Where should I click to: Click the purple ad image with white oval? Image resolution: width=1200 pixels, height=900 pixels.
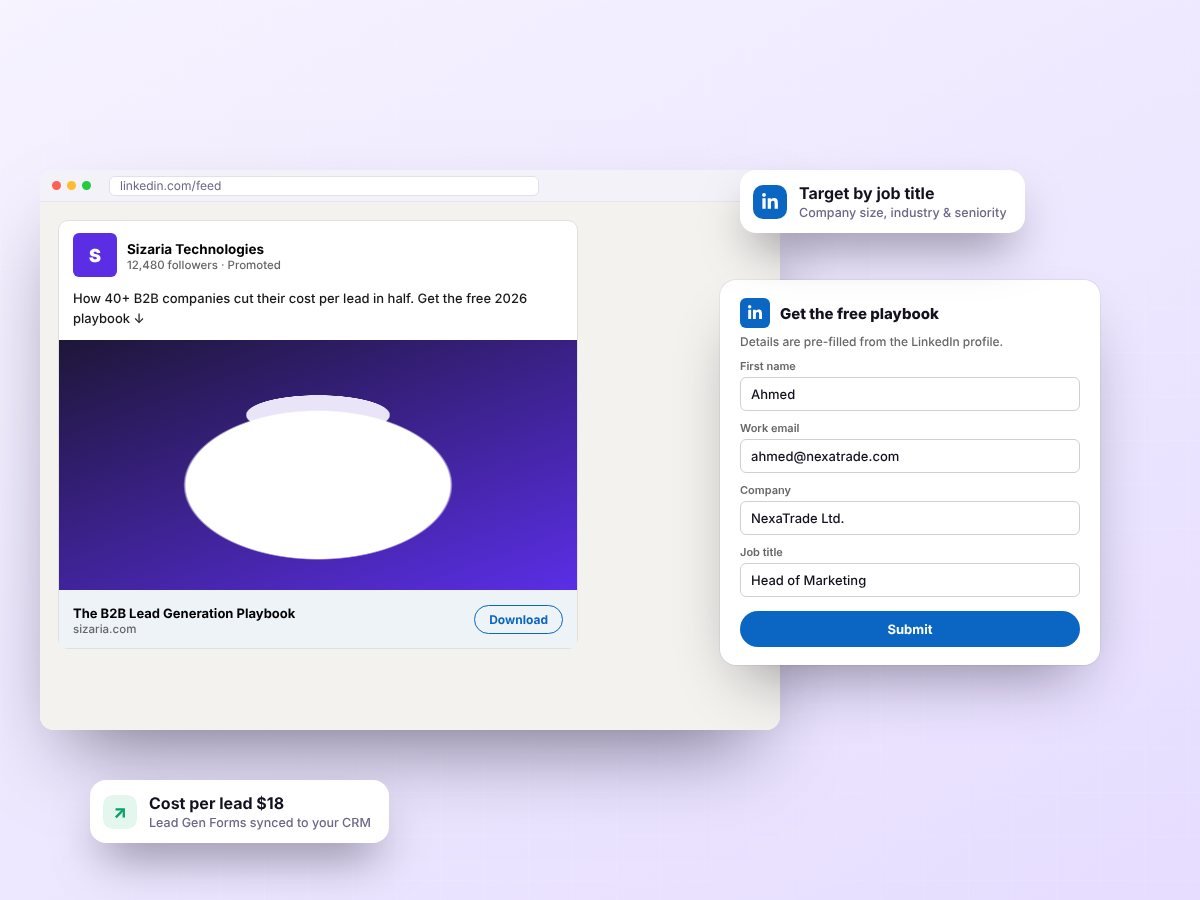coord(318,465)
